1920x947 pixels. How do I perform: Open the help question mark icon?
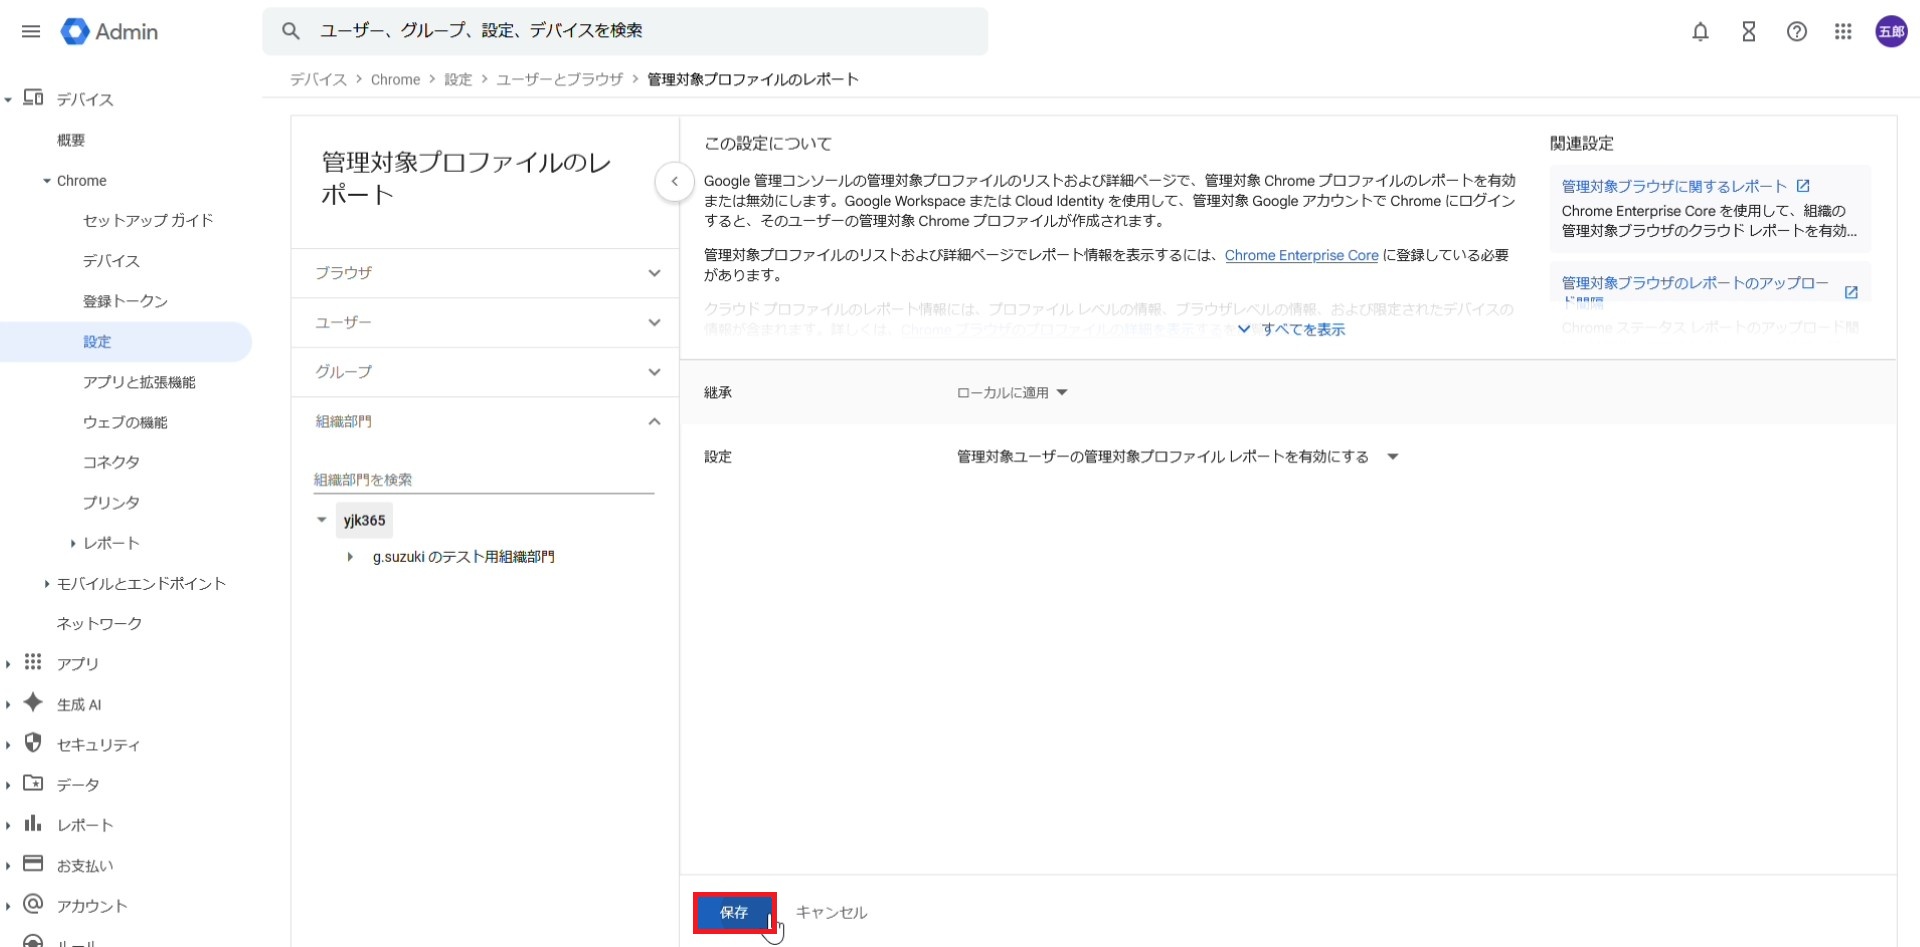coord(1796,32)
